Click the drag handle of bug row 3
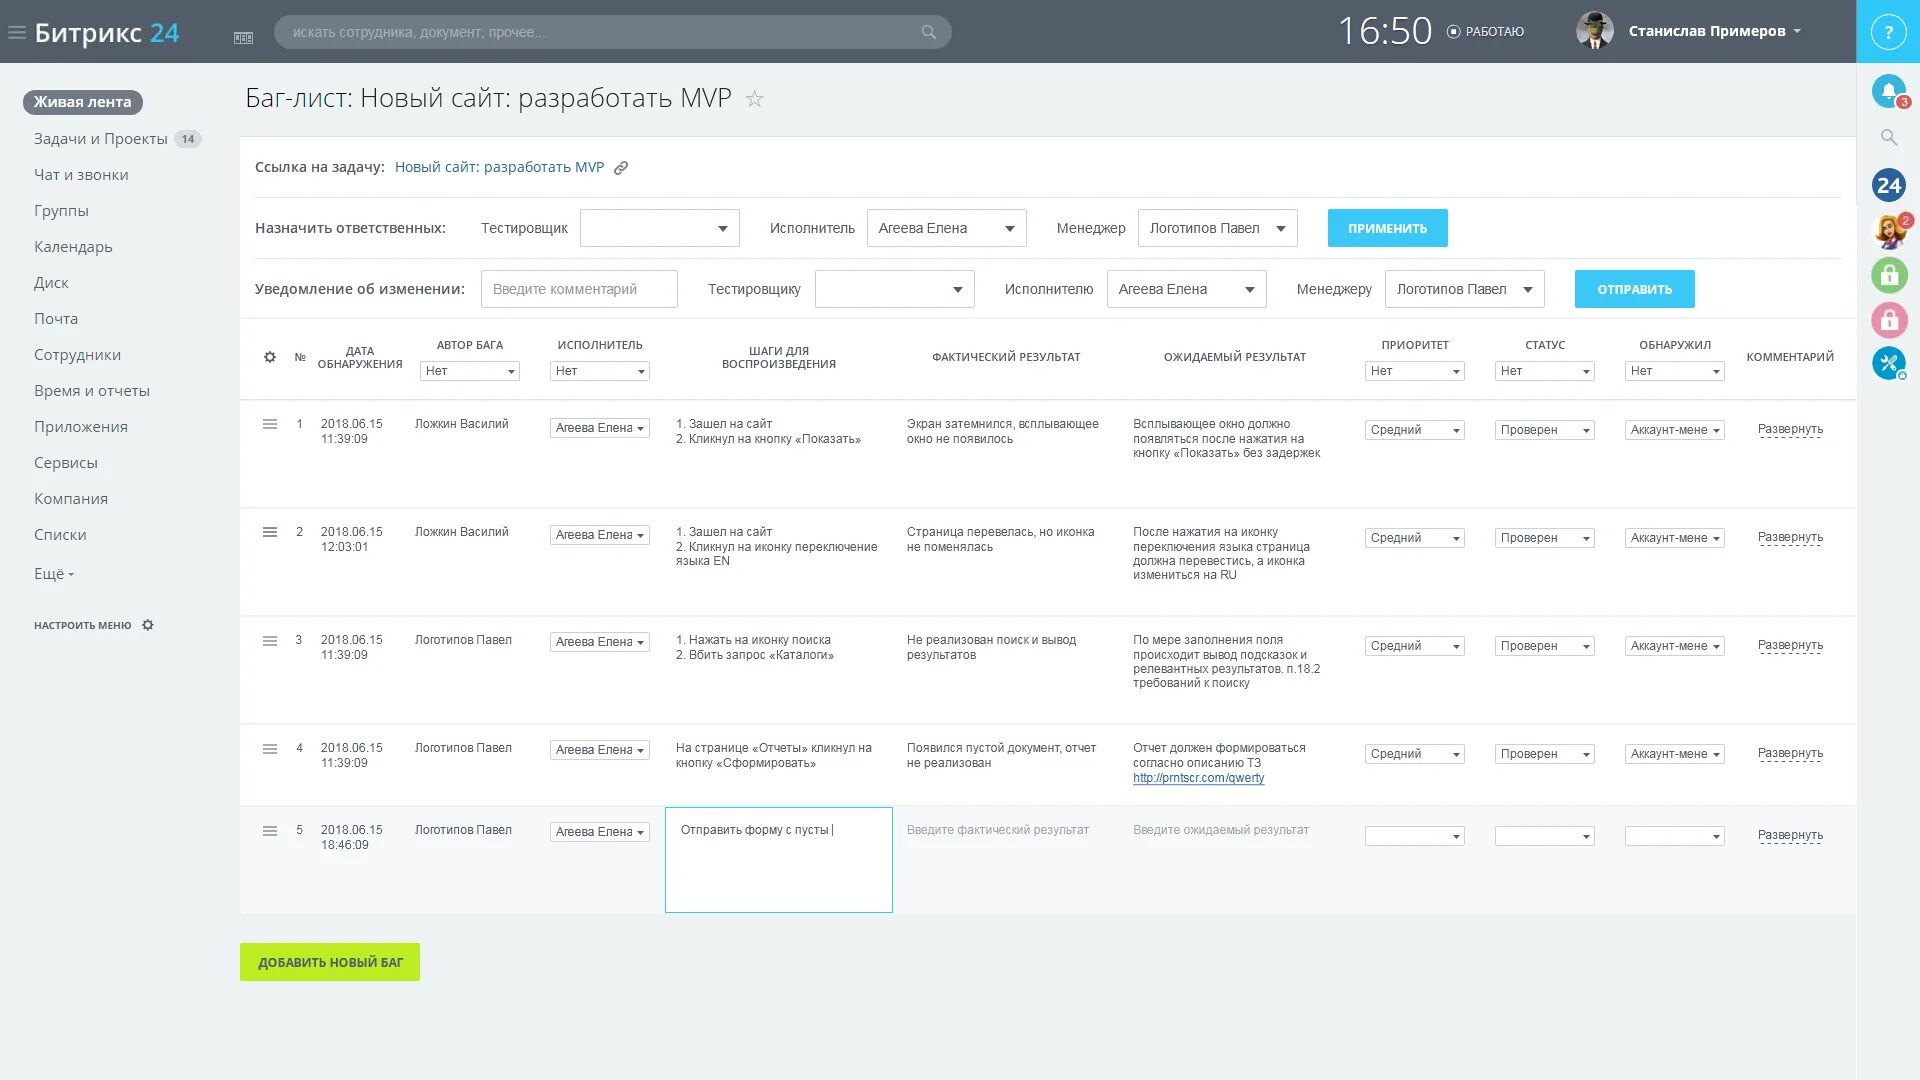The width and height of the screenshot is (1920, 1080). coord(270,641)
